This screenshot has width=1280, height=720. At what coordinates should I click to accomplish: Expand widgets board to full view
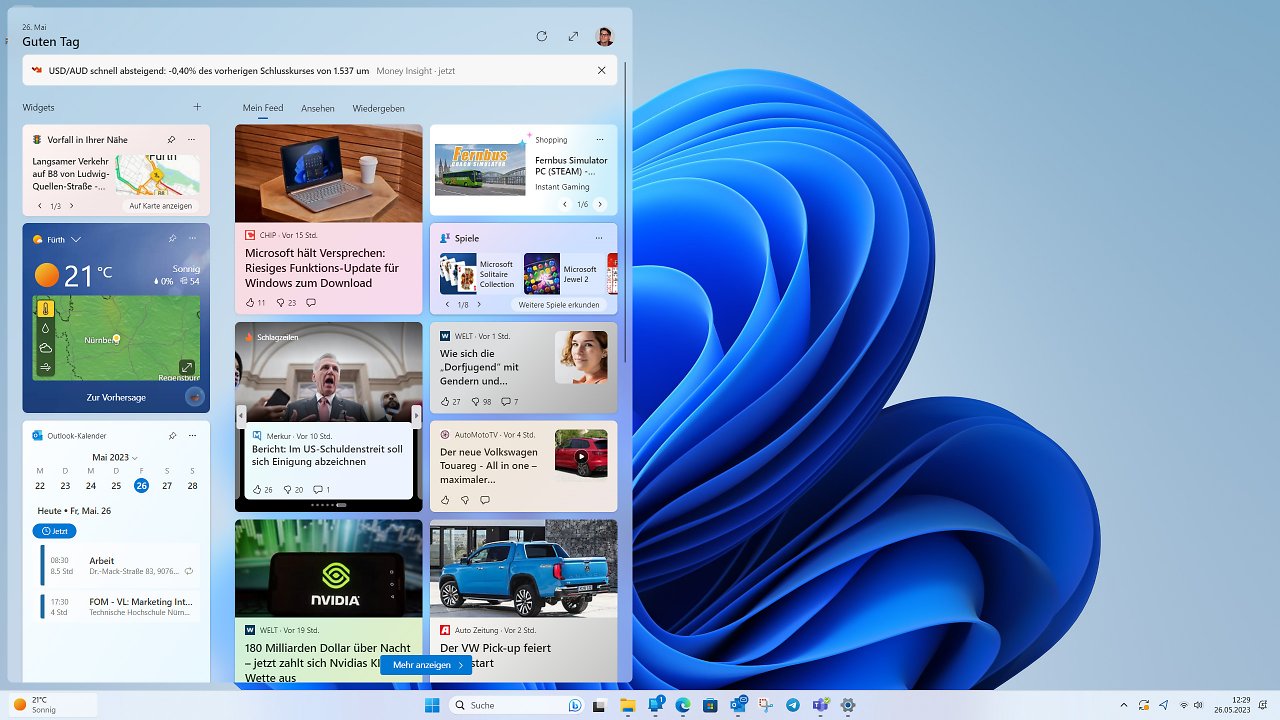(573, 36)
